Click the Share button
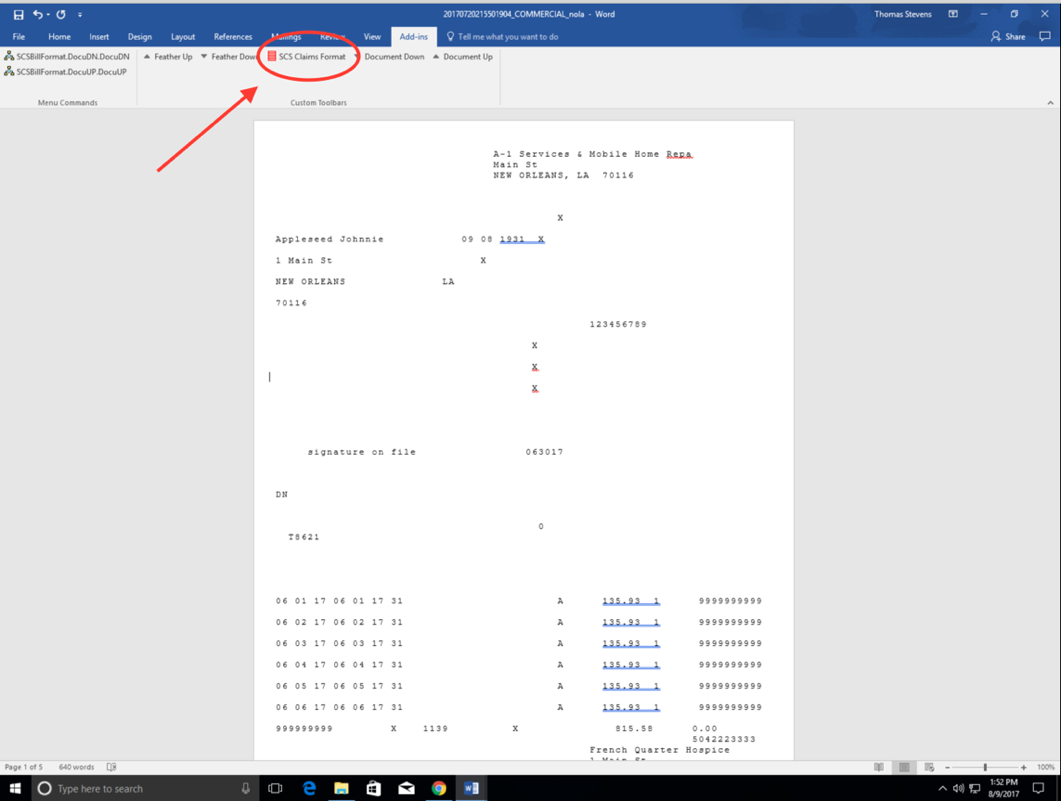Screen dimensions: 1061x801 [1008, 37]
